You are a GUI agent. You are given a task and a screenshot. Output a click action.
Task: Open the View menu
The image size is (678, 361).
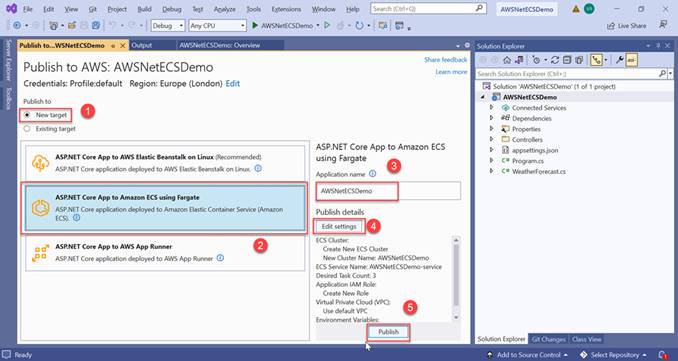pyautogui.click(x=71, y=9)
